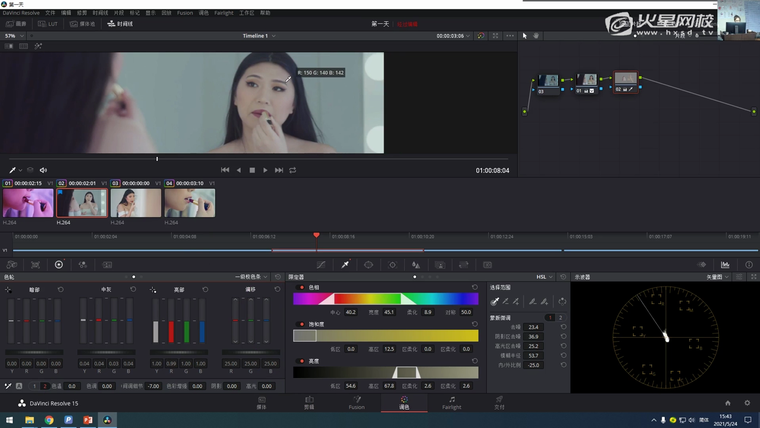
Task: Toggle loop playback in viewer
Action: click(293, 170)
